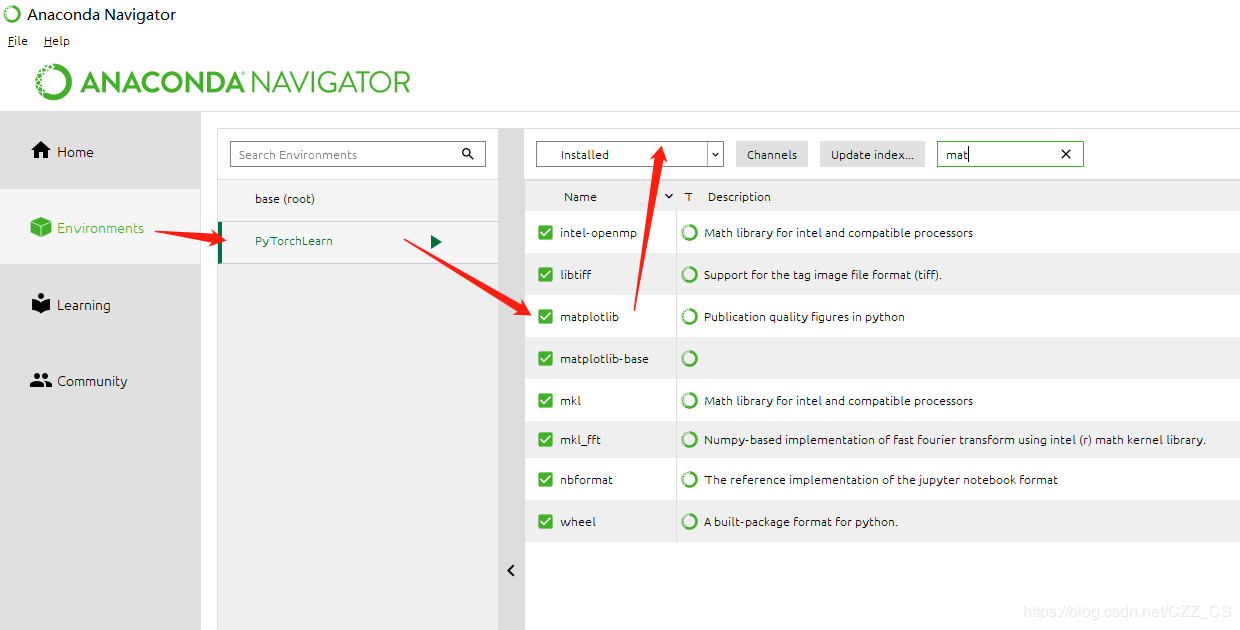Toggle the matplotlib package checkbox
Screen dimensions: 1240x630
click(x=545, y=316)
